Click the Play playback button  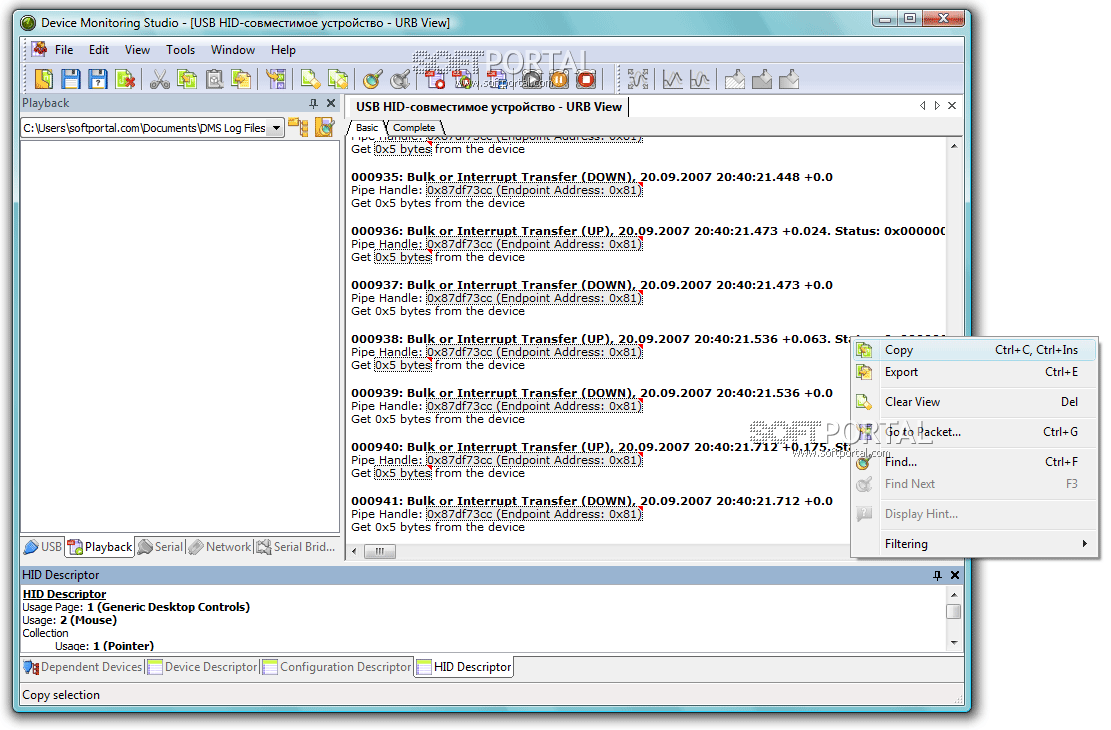tap(532, 79)
